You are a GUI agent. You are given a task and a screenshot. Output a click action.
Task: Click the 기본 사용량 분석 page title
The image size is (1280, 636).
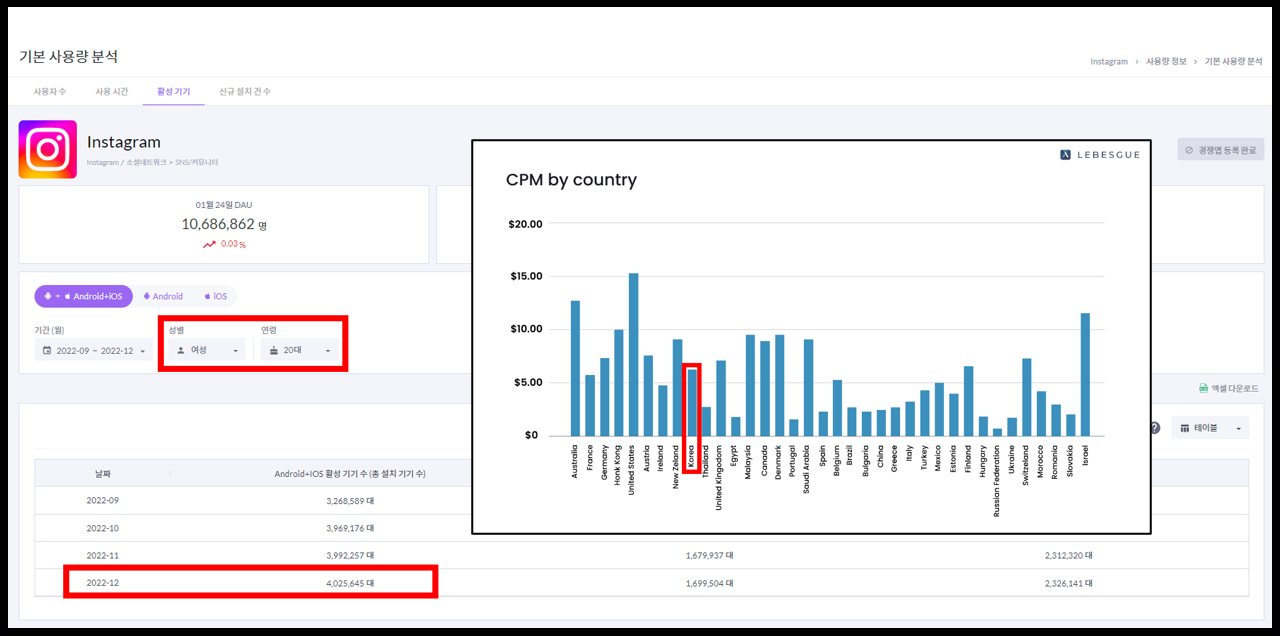pos(68,57)
